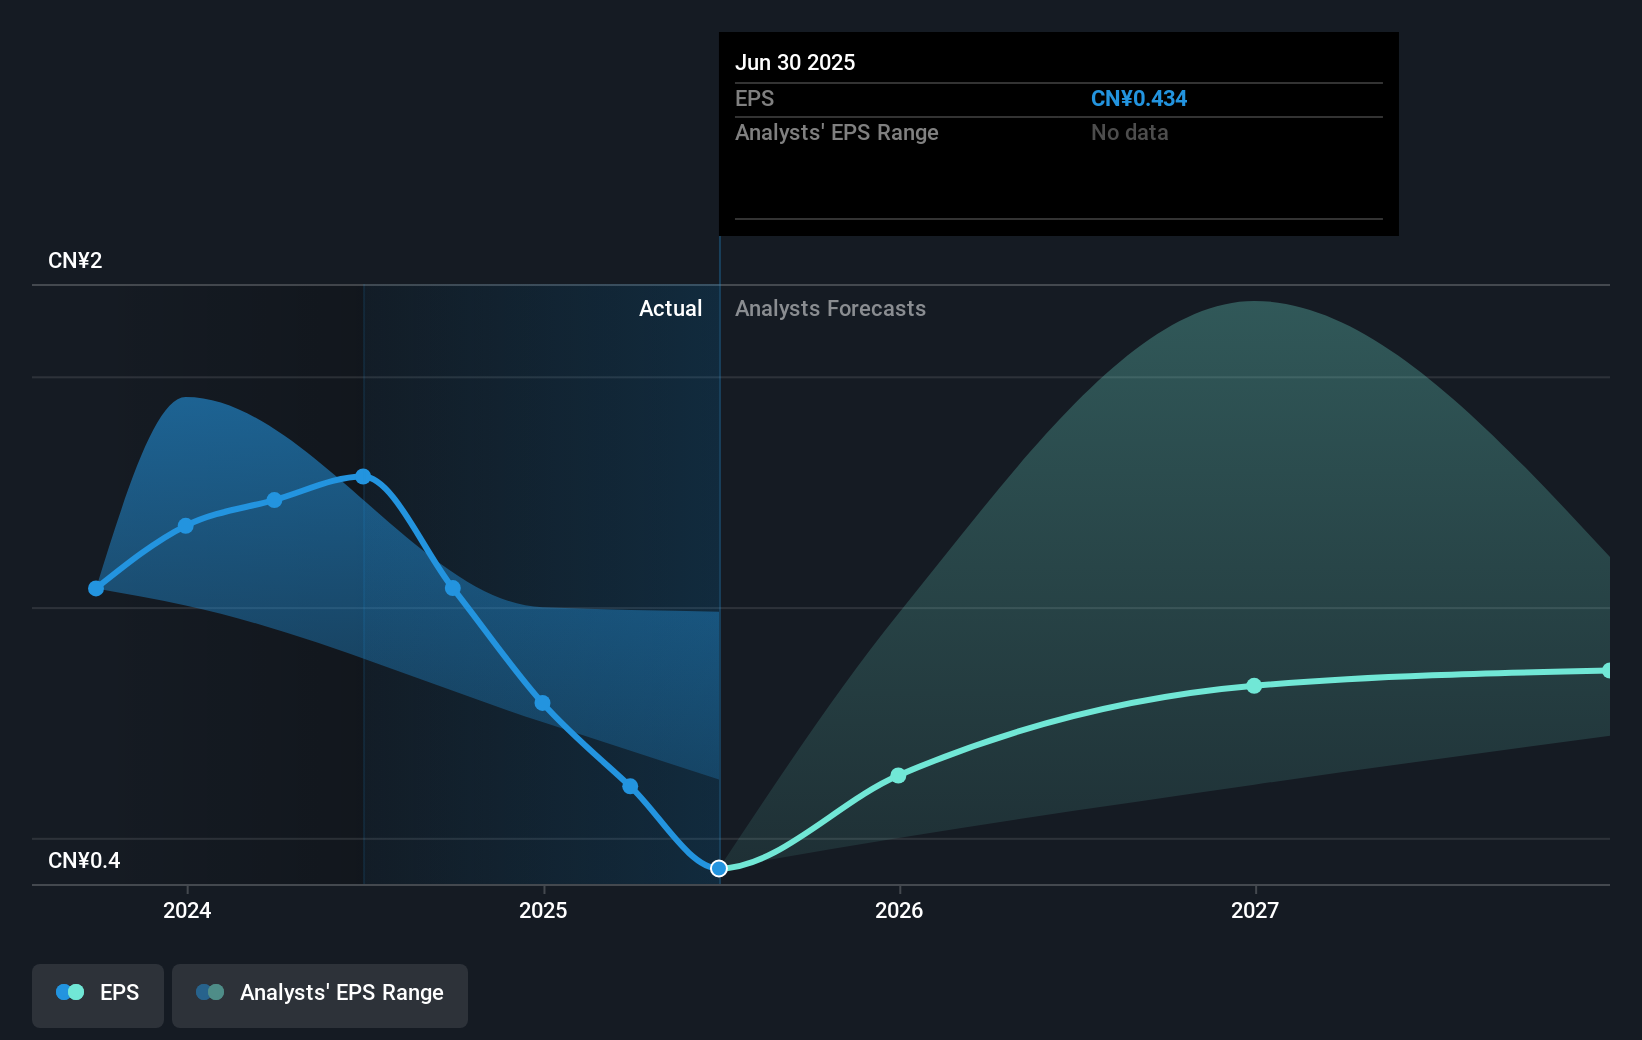Click the 2027 forecast EPS data point
The height and width of the screenshot is (1040, 1642).
coord(1255,686)
